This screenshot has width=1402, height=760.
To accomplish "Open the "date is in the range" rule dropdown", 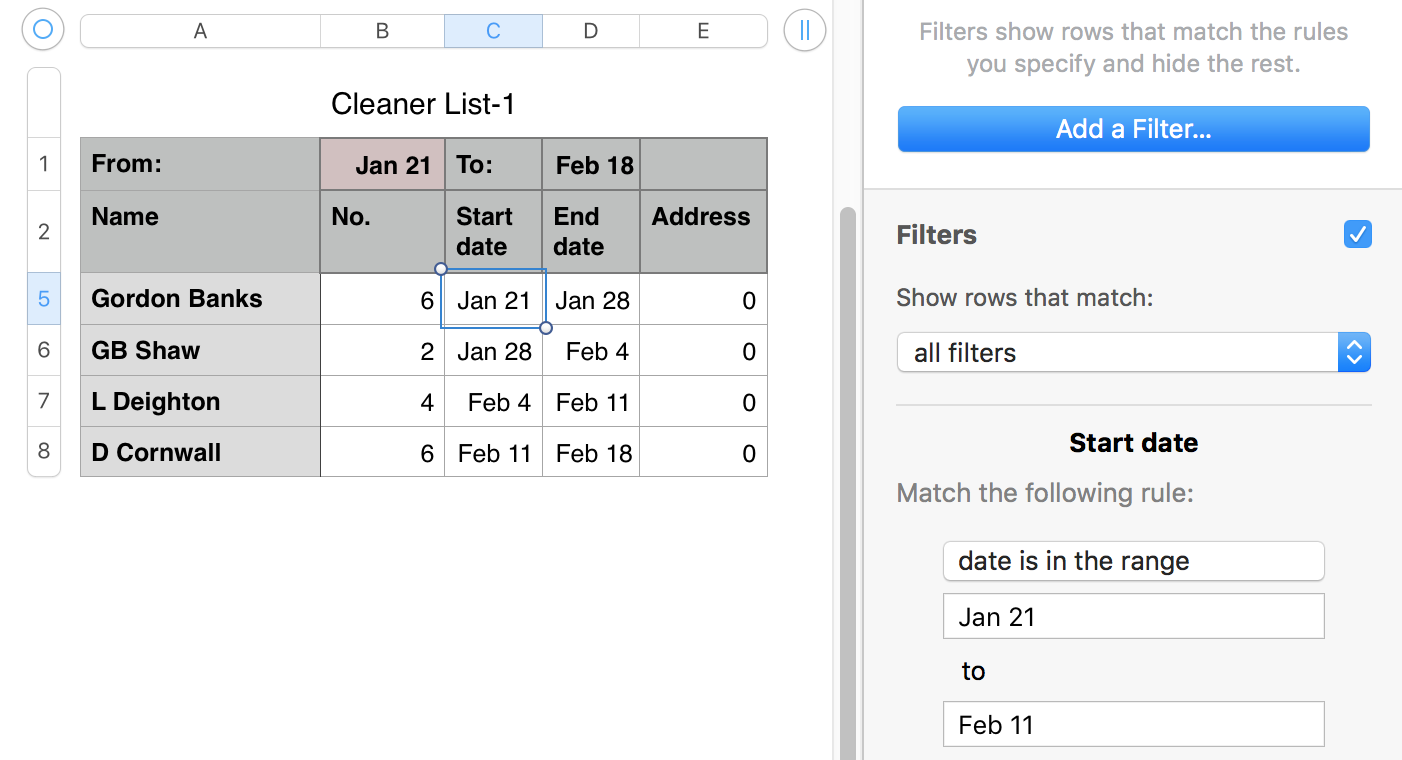I will pyautogui.click(x=1133, y=561).
